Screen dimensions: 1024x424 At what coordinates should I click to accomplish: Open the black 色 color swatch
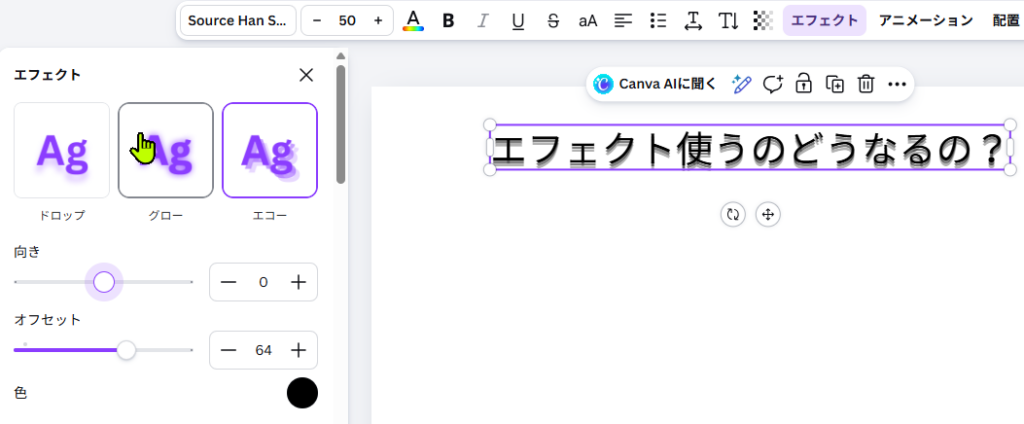pos(302,393)
